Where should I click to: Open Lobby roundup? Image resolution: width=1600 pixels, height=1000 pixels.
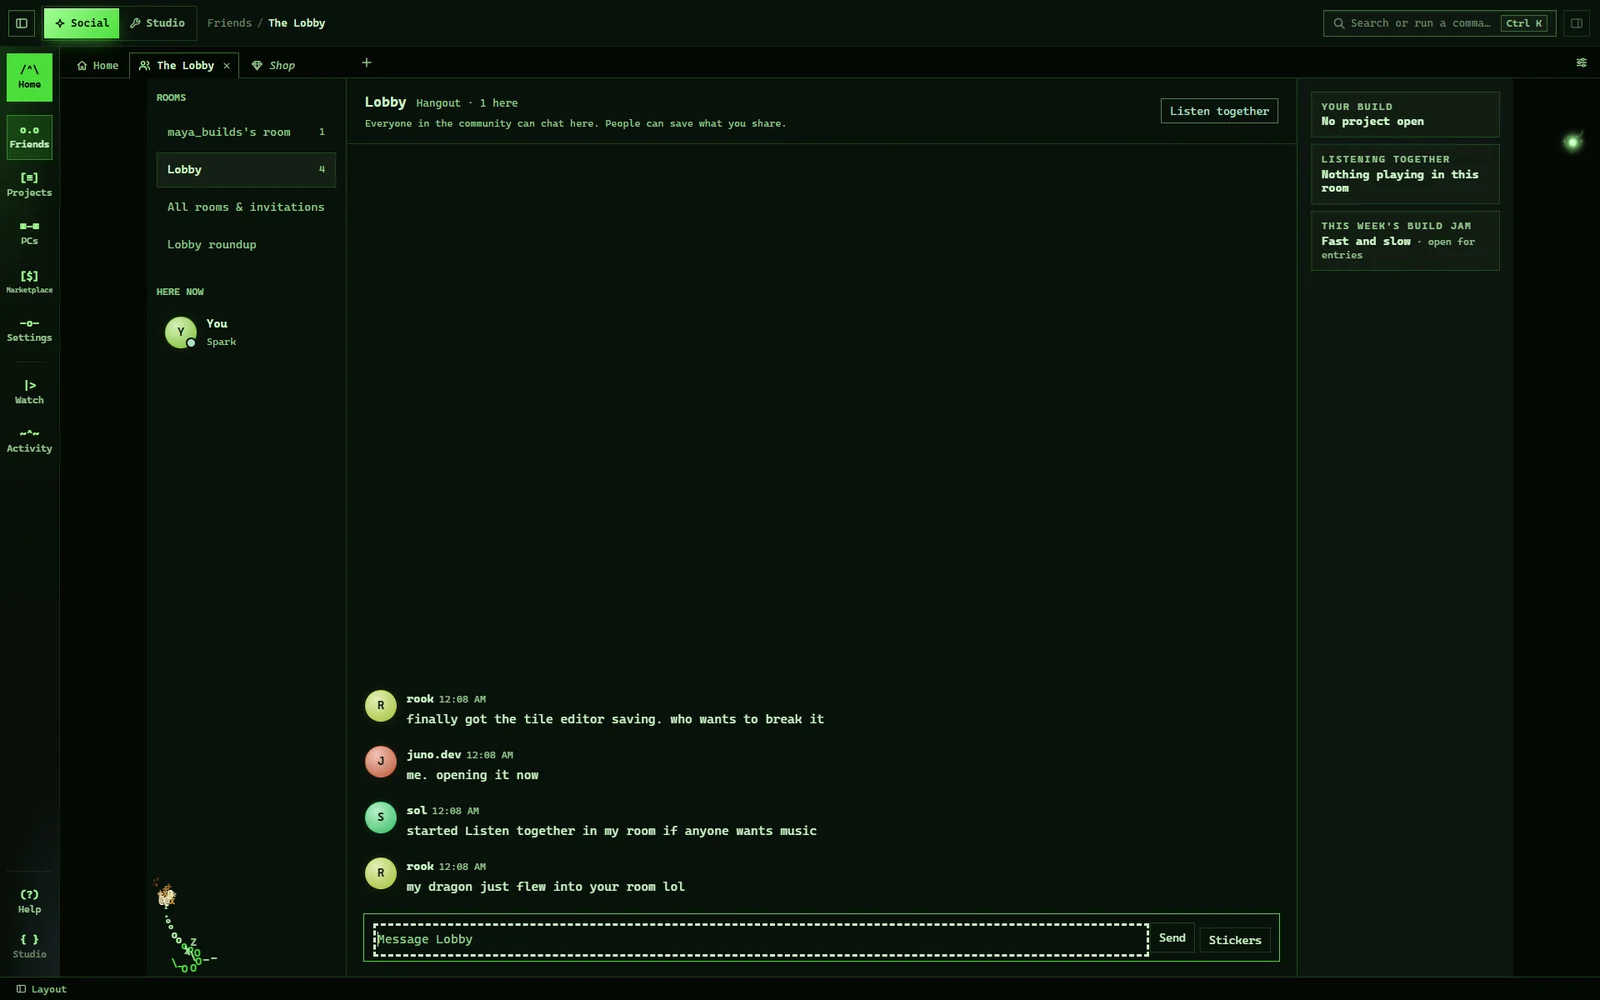click(246, 245)
